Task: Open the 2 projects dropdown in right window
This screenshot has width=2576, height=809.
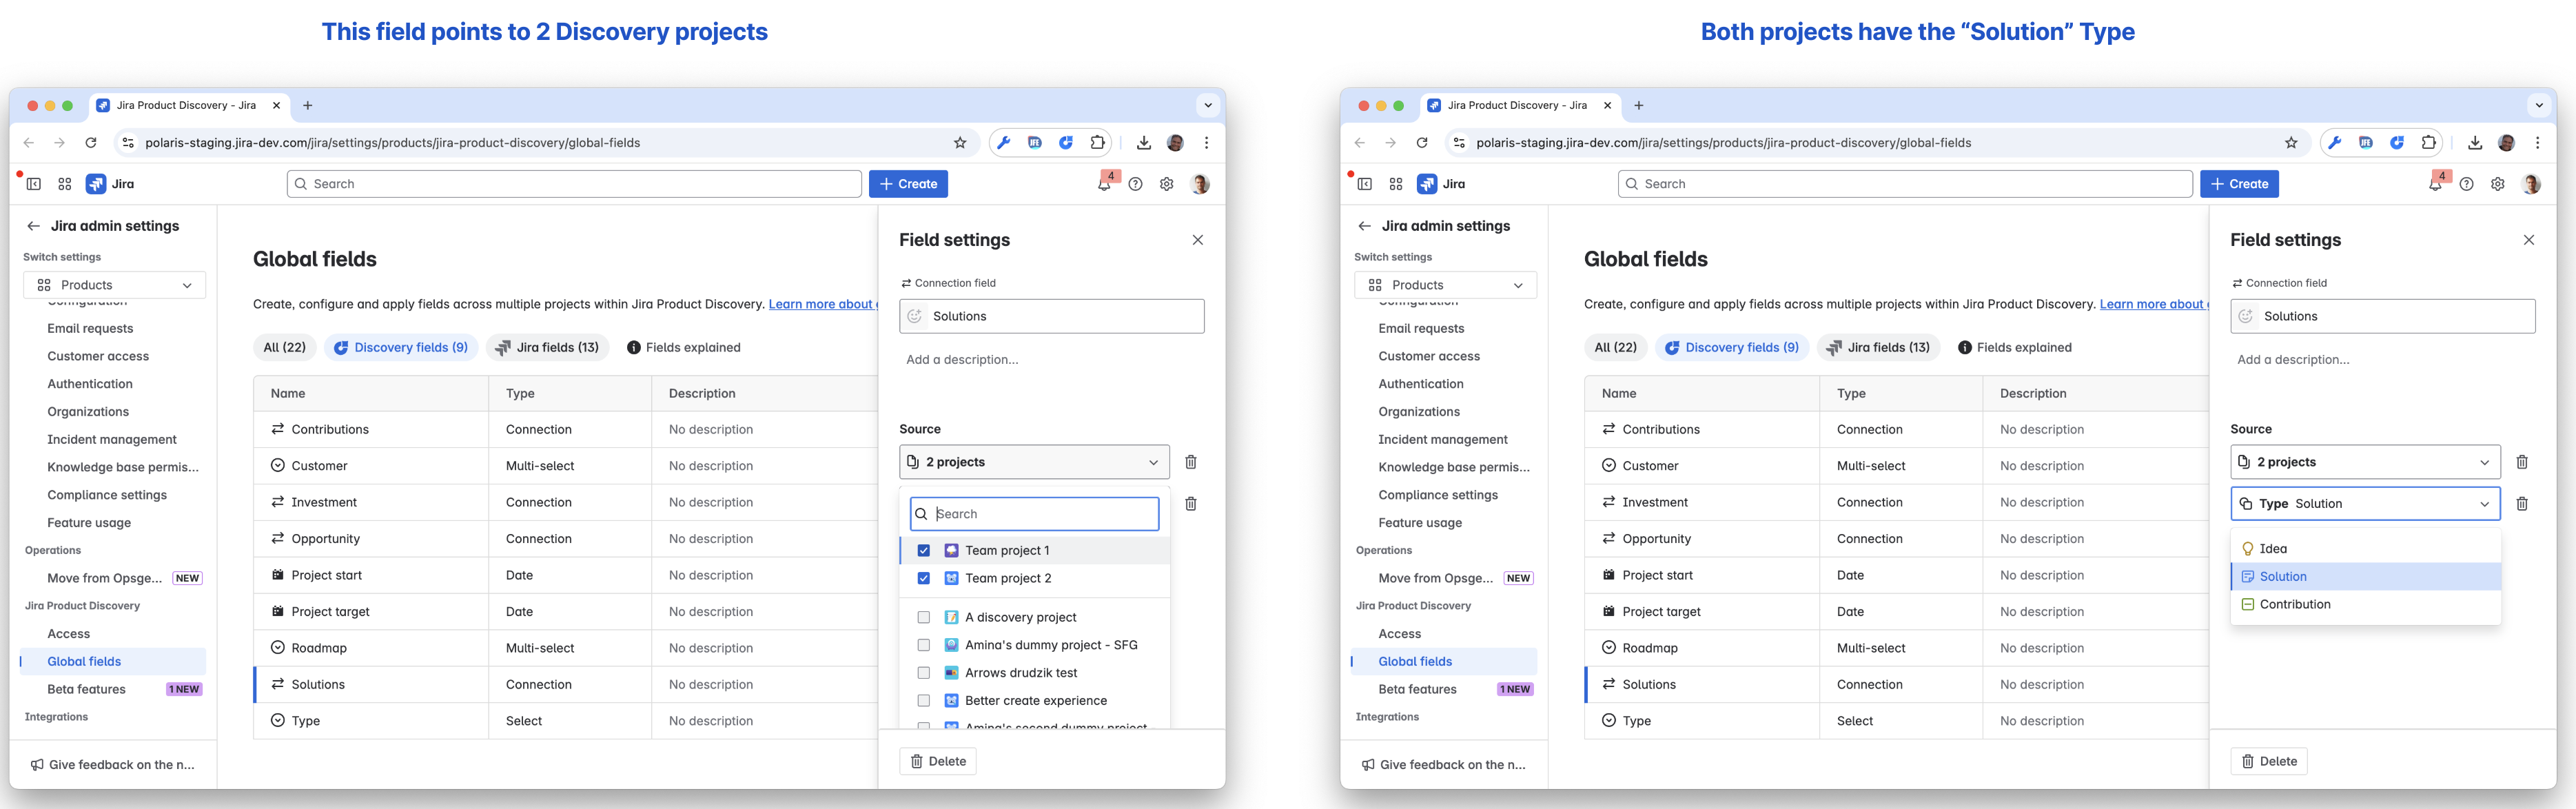Action: pyautogui.click(x=2366, y=462)
